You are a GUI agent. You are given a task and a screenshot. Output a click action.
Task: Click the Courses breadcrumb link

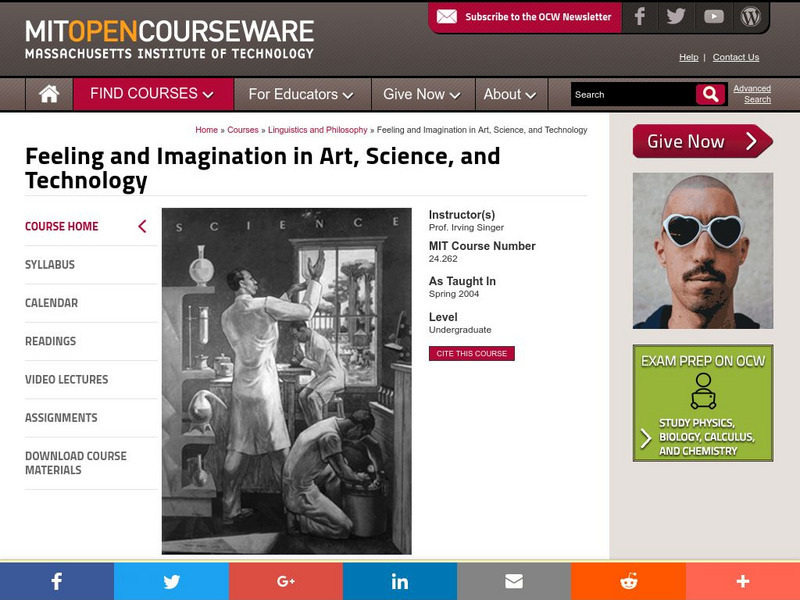click(243, 130)
